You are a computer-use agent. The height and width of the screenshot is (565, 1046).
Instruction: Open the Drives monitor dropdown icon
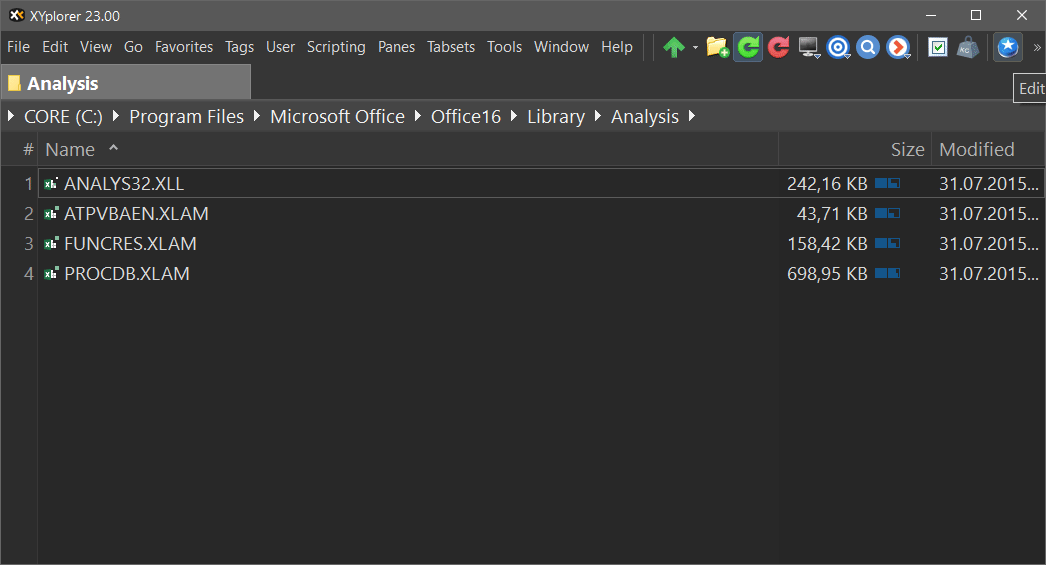809,47
